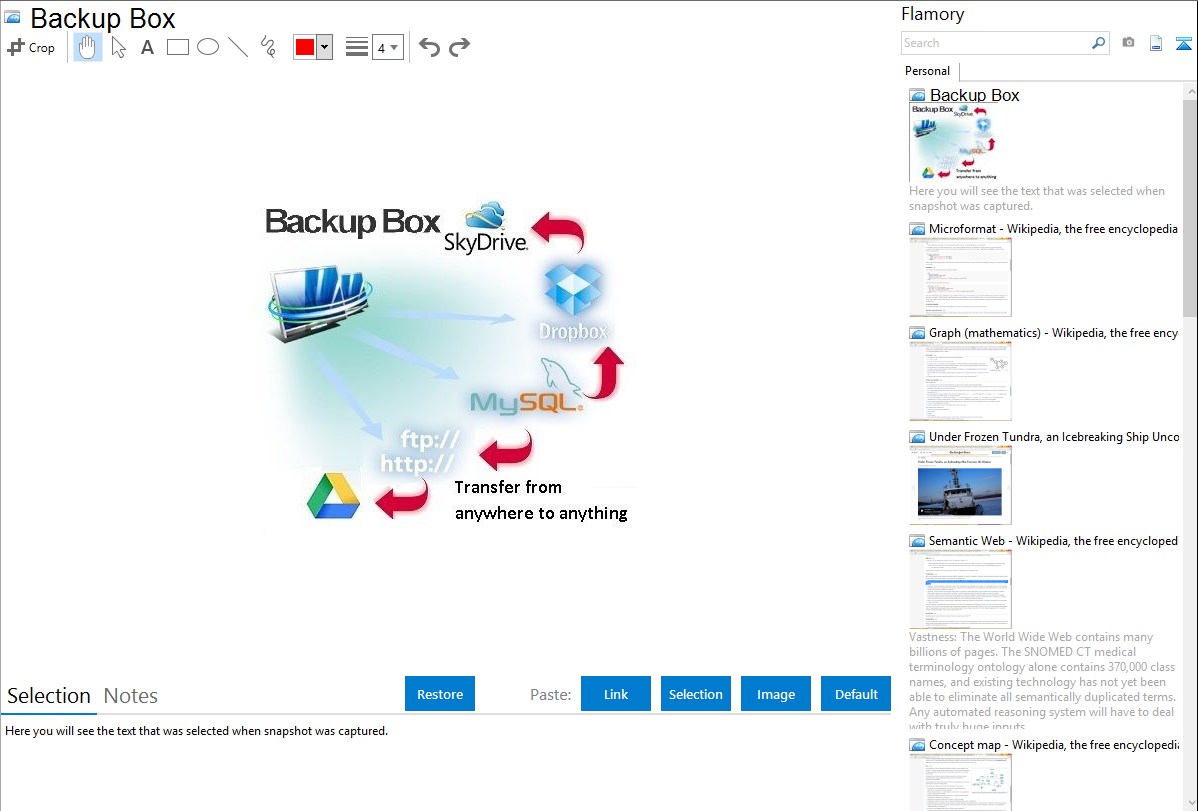Click the icon beside Under Frozen Tundra
1198x811 pixels.
click(917, 436)
